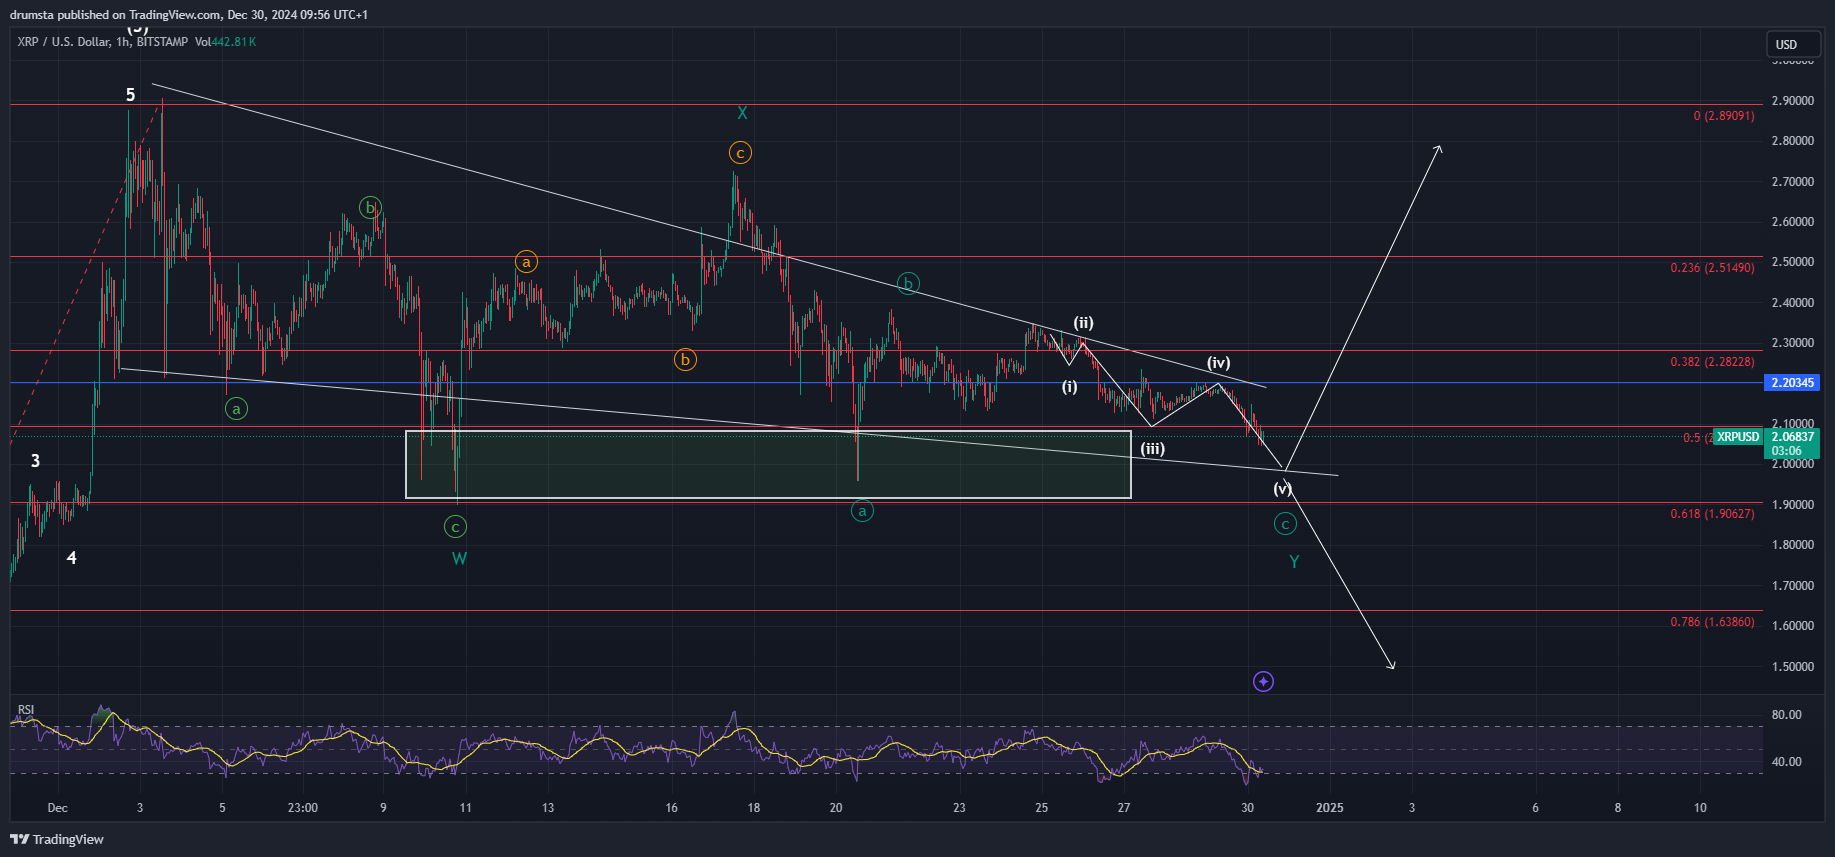Click the Dec label on the time axis

tap(57, 808)
